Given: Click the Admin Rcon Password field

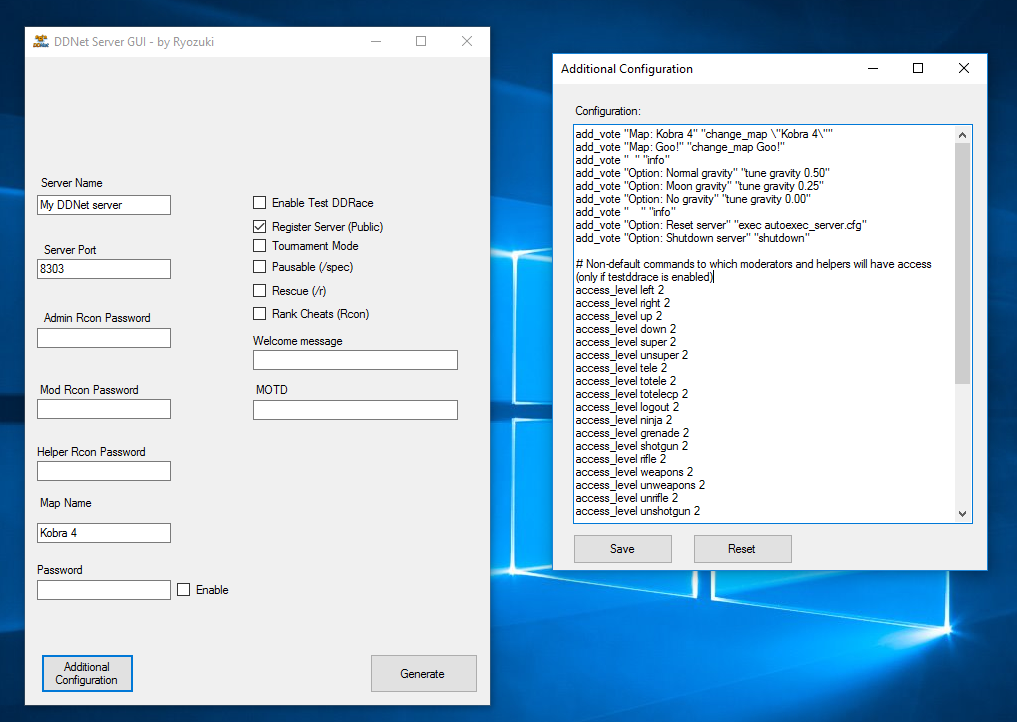Looking at the screenshot, I should click(104, 338).
